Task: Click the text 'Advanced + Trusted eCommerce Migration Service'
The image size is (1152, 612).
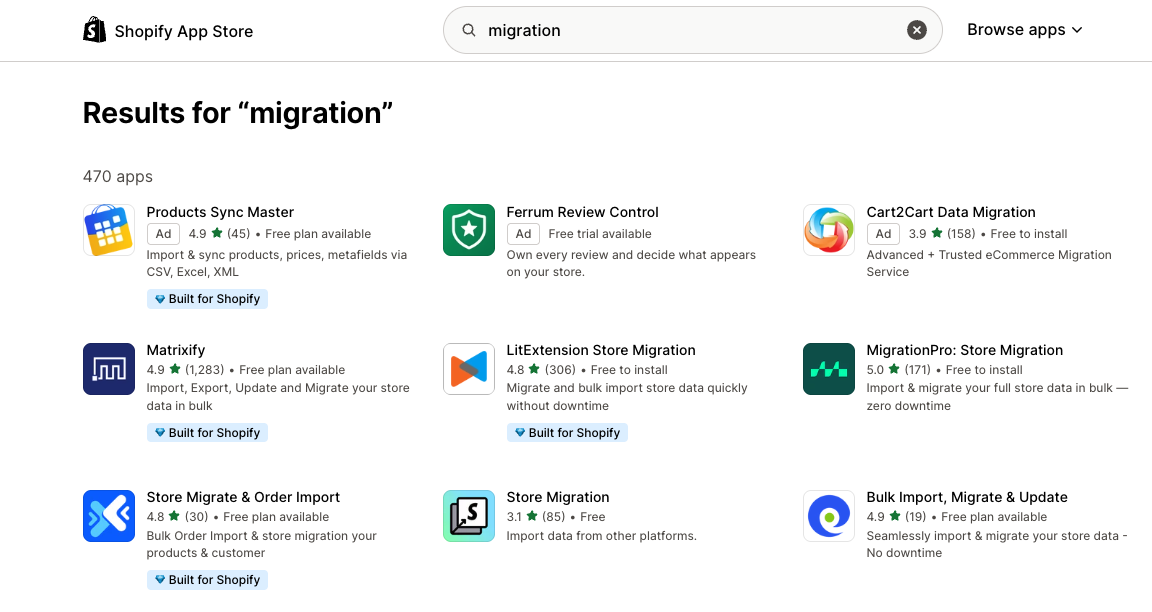Action: (x=989, y=263)
